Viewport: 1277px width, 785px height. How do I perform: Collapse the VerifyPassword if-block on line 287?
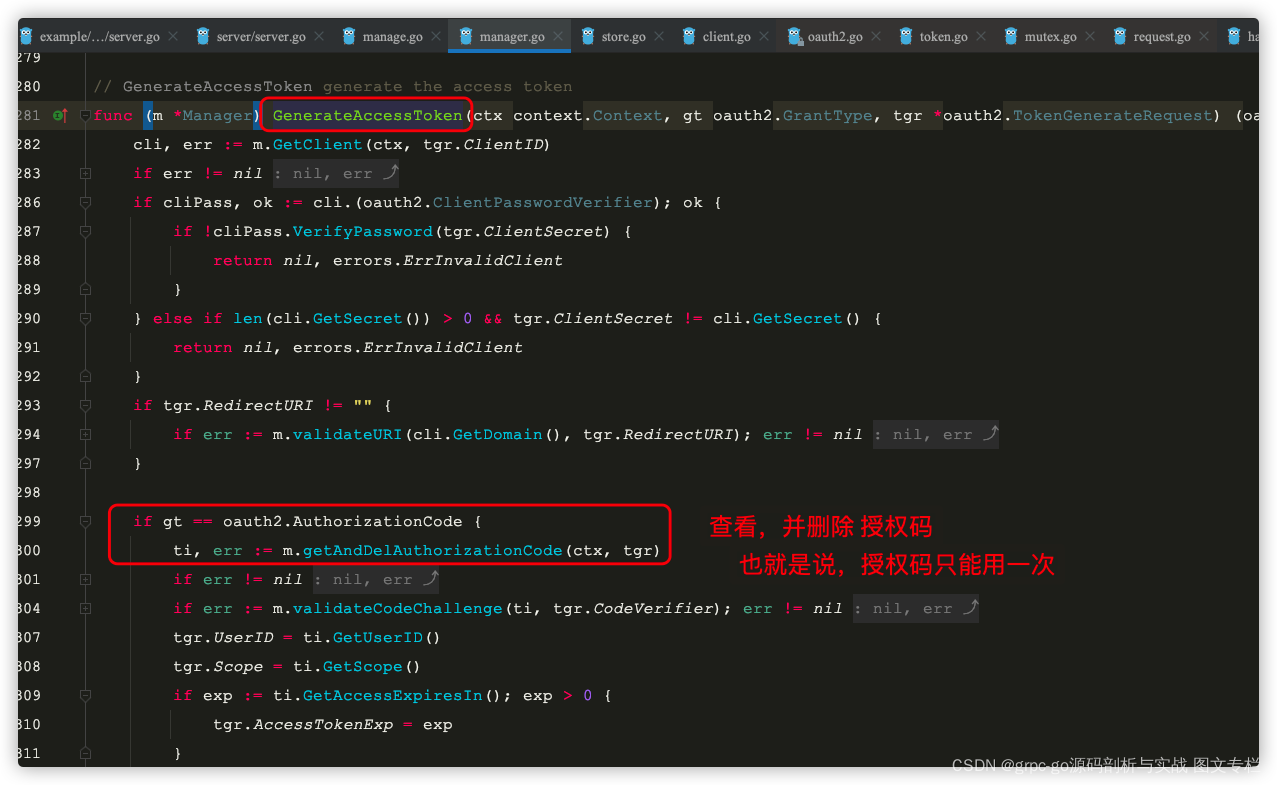(x=85, y=232)
